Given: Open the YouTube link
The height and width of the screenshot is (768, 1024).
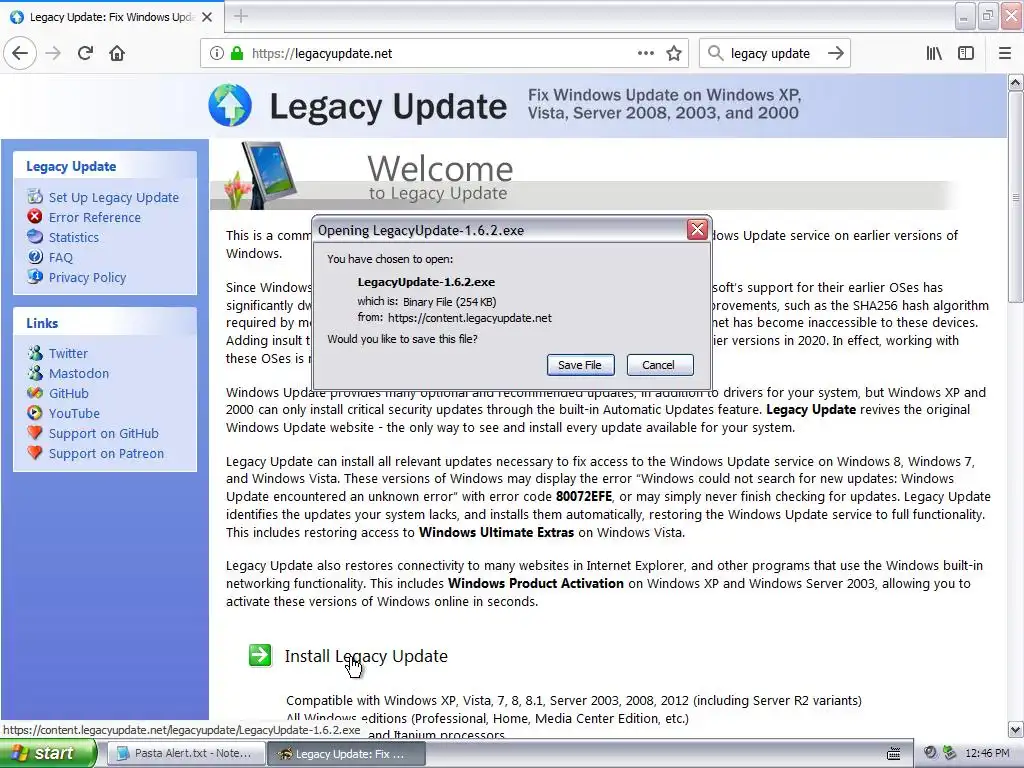Looking at the screenshot, I should pyautogui.click(x=74, y=413).
